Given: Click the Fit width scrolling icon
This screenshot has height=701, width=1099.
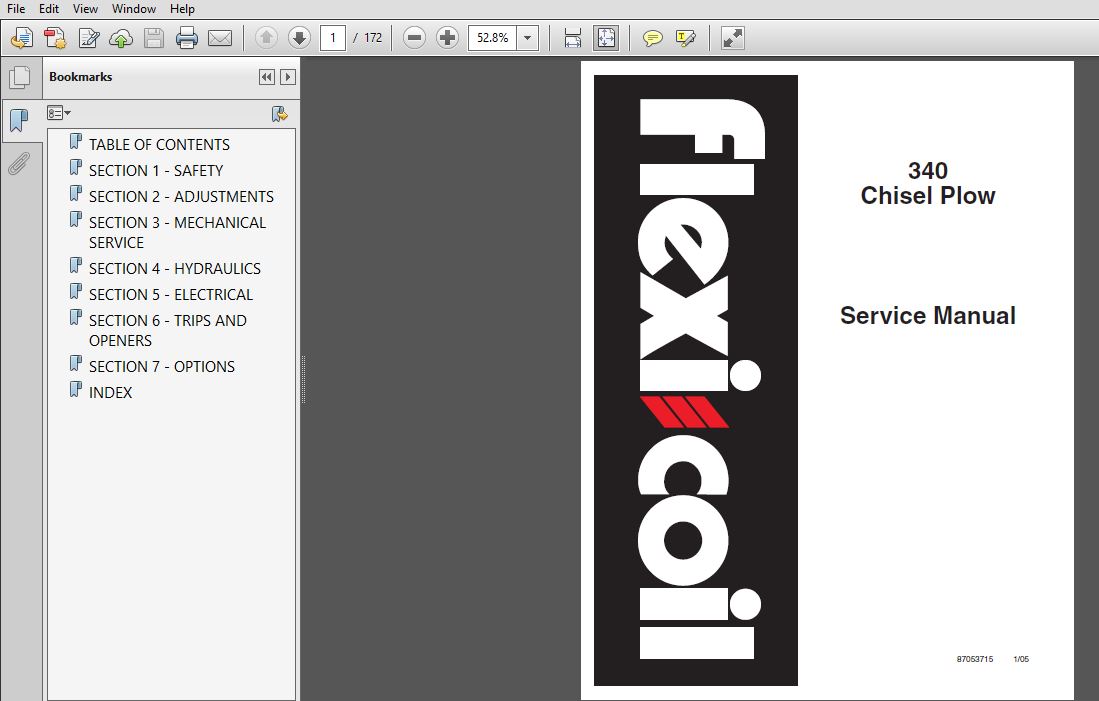Looking at the screenshot, I should [573, 38].
